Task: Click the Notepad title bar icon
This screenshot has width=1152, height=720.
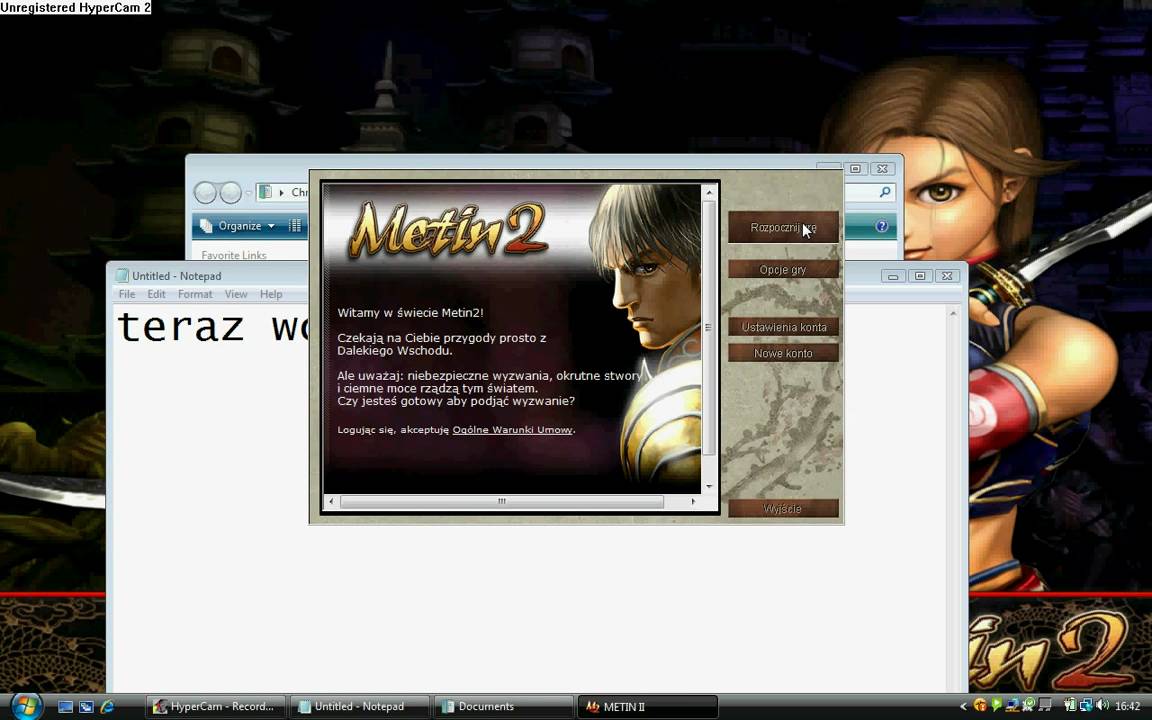Action: click(122, 276)
